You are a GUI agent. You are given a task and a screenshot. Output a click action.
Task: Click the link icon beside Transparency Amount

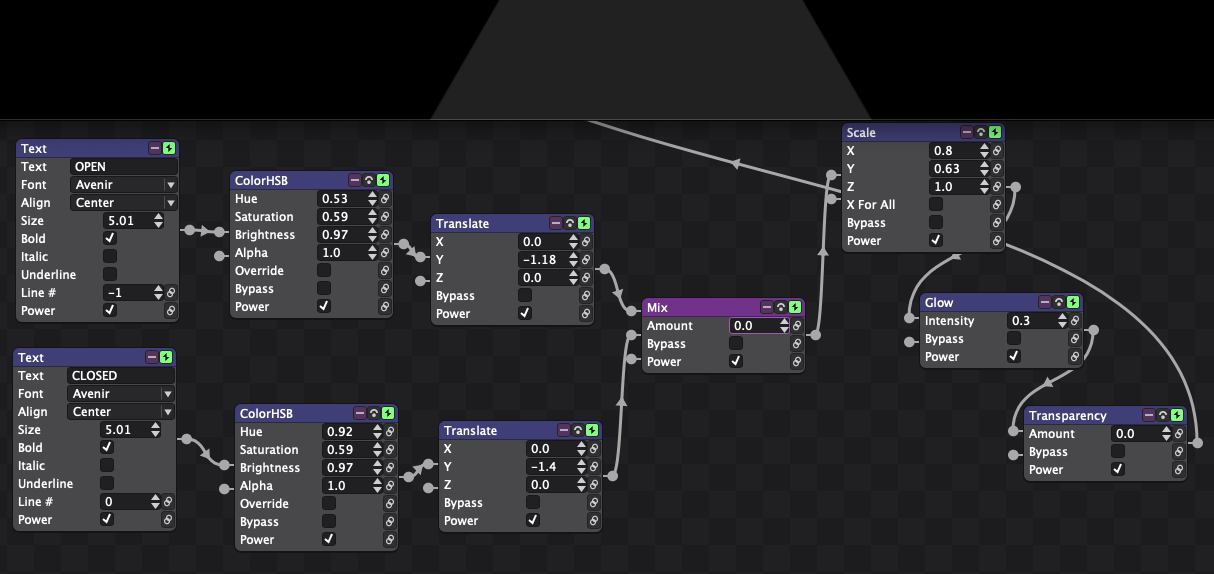pos(1179,434)
